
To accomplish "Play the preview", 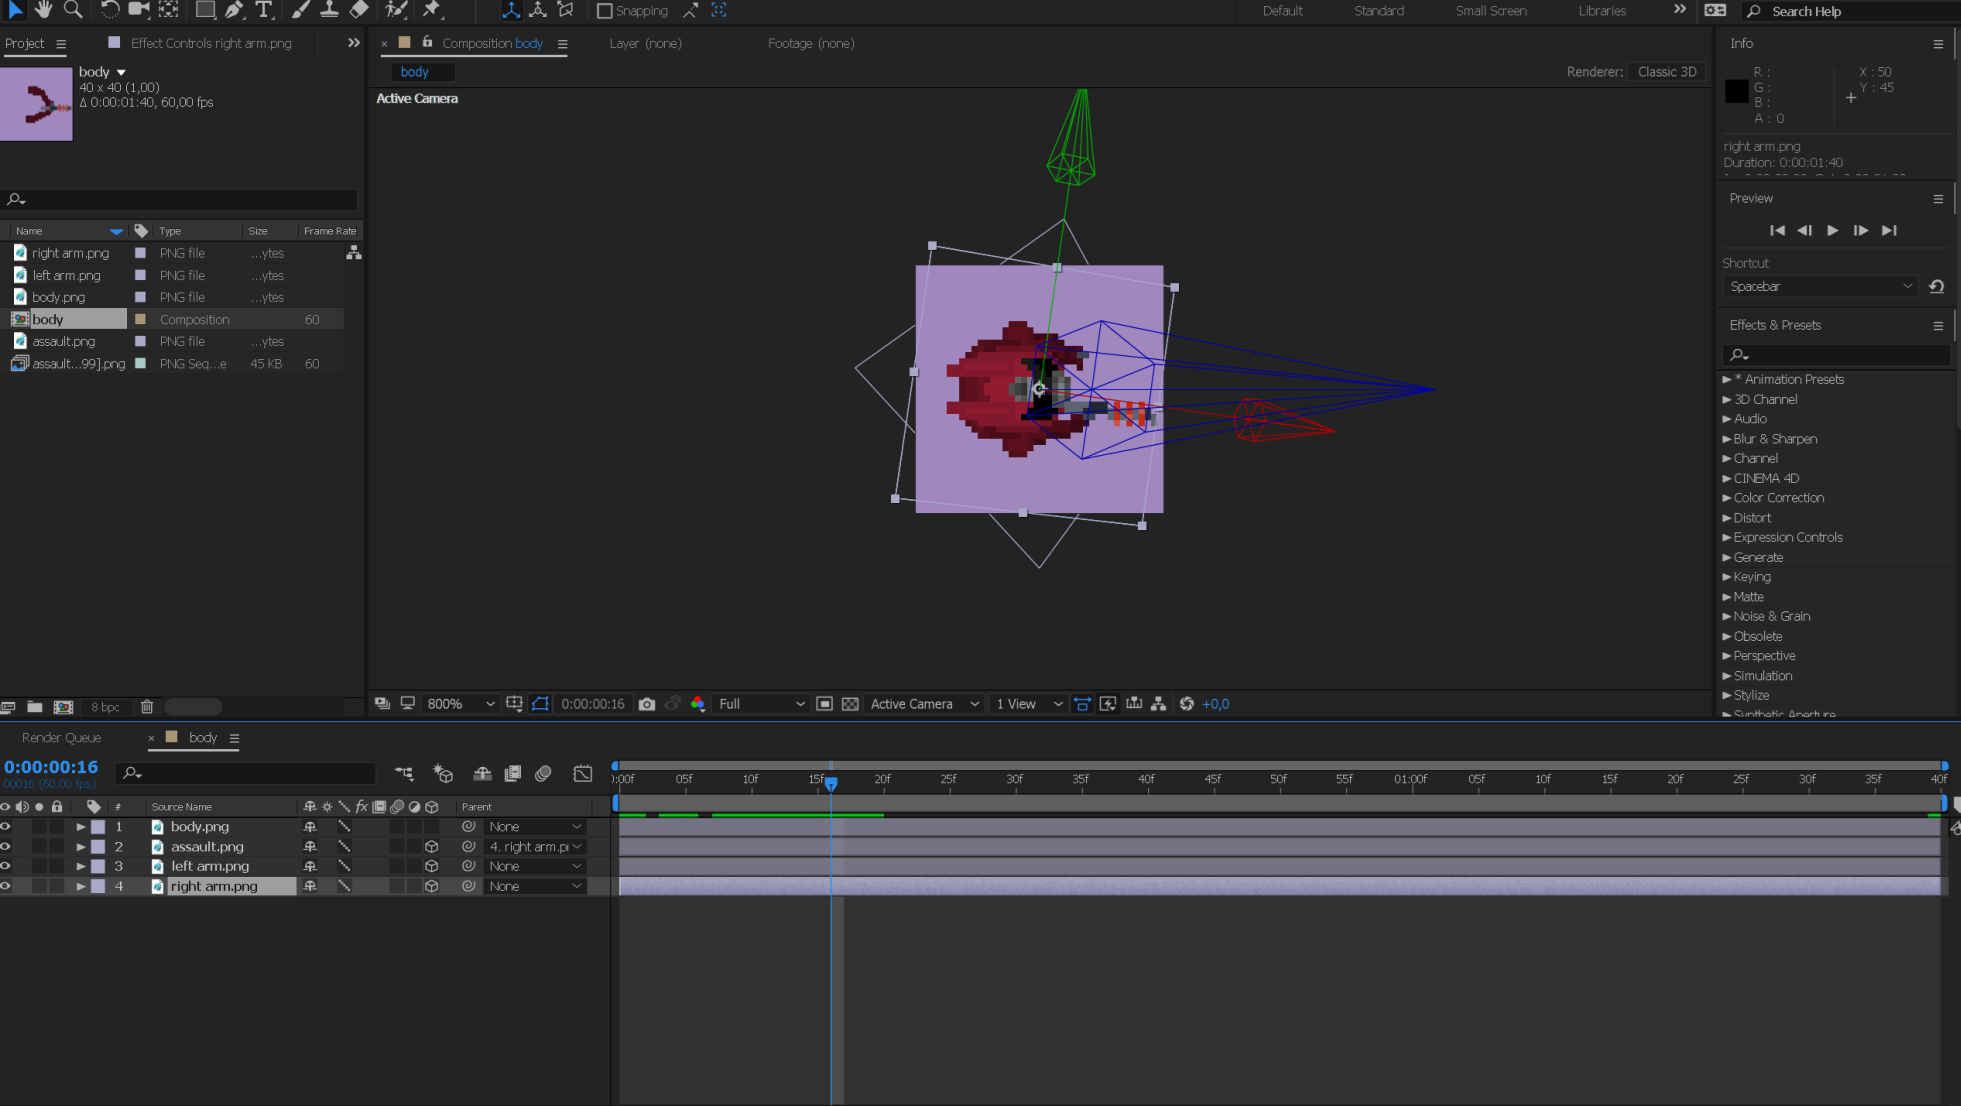I will 1832,230.
